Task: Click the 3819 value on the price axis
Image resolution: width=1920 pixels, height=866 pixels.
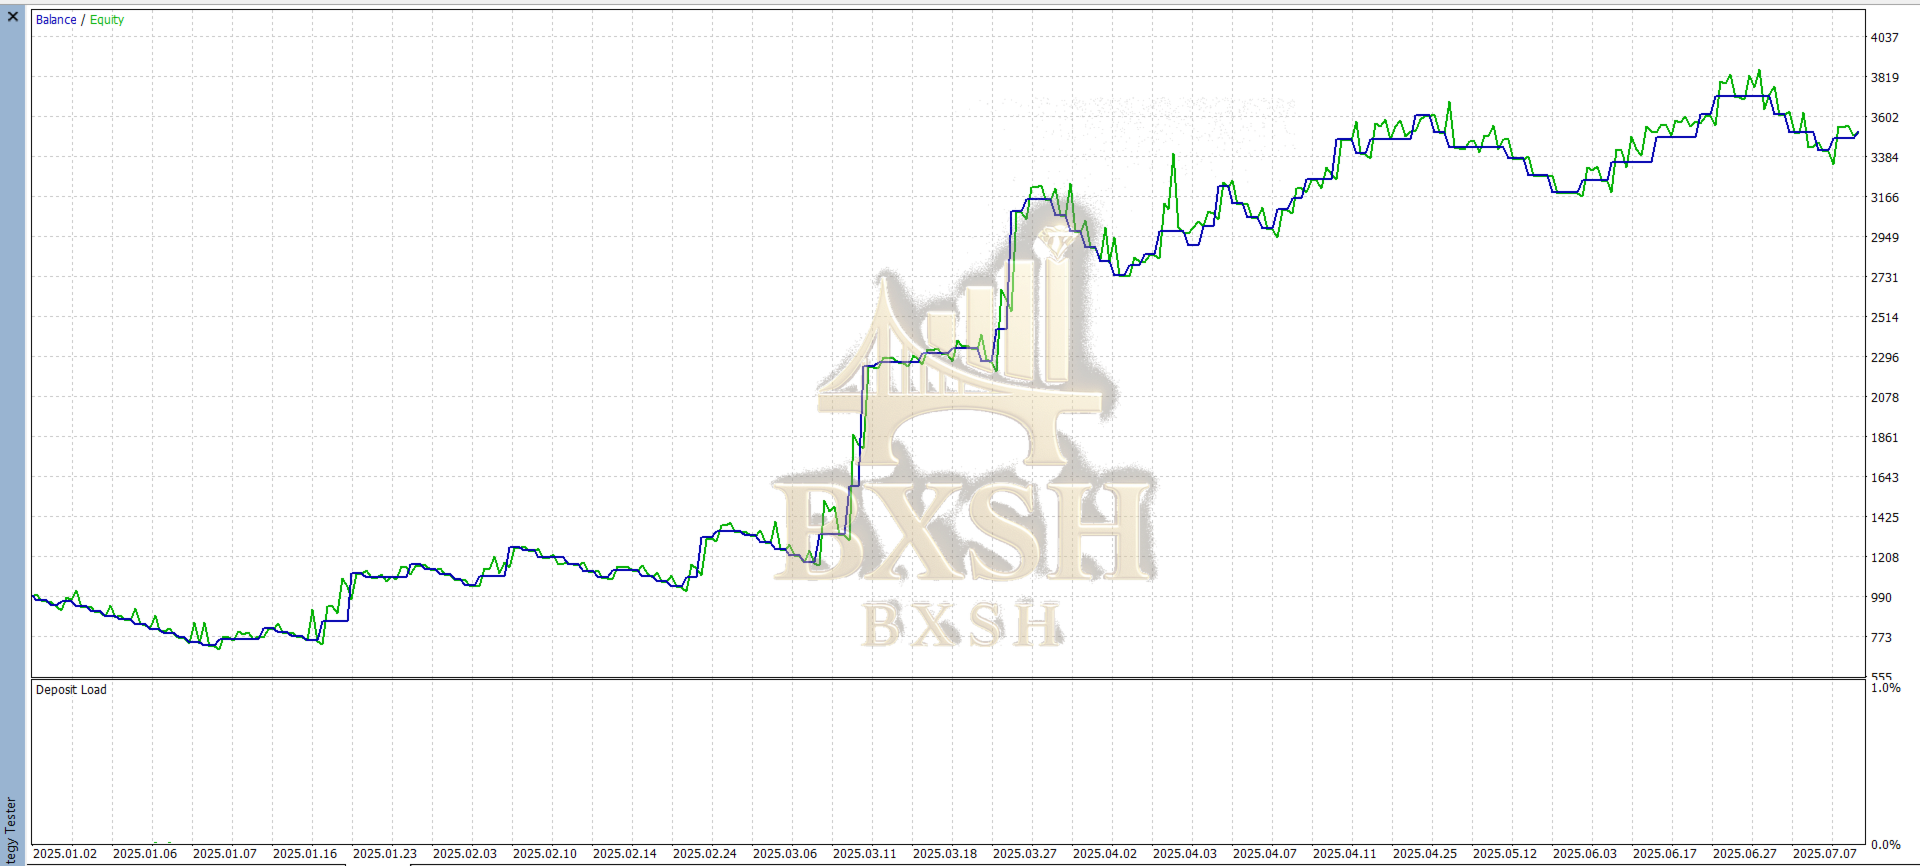Action: pos(1885,78)
